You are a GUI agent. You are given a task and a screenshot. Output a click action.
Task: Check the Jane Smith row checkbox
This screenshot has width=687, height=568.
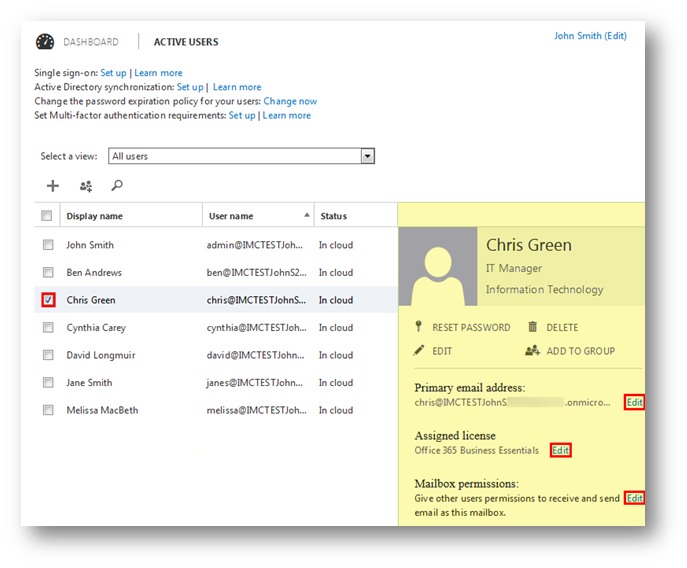coord(48,383)
